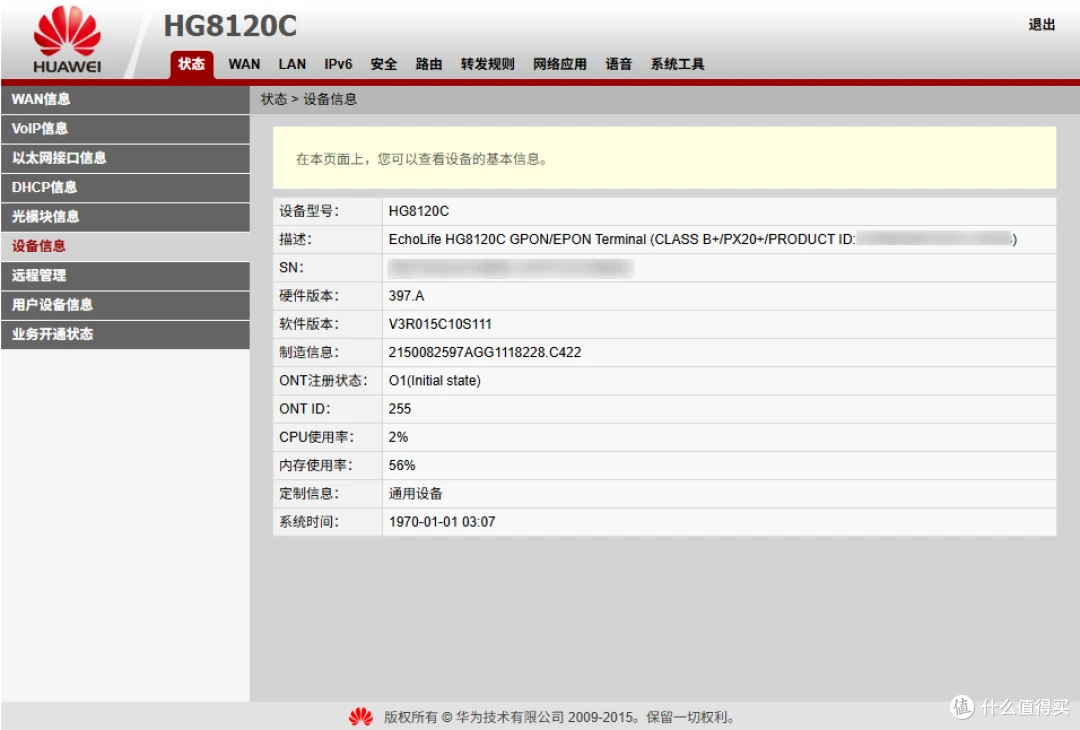This screenshot has width=1080, height=730.
Task: Open the 安全 tab
Action: 384,65
